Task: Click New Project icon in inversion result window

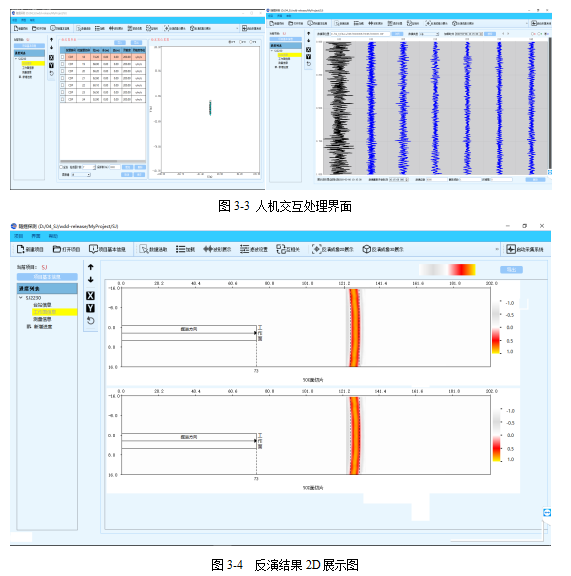Action: pos(21,249)
